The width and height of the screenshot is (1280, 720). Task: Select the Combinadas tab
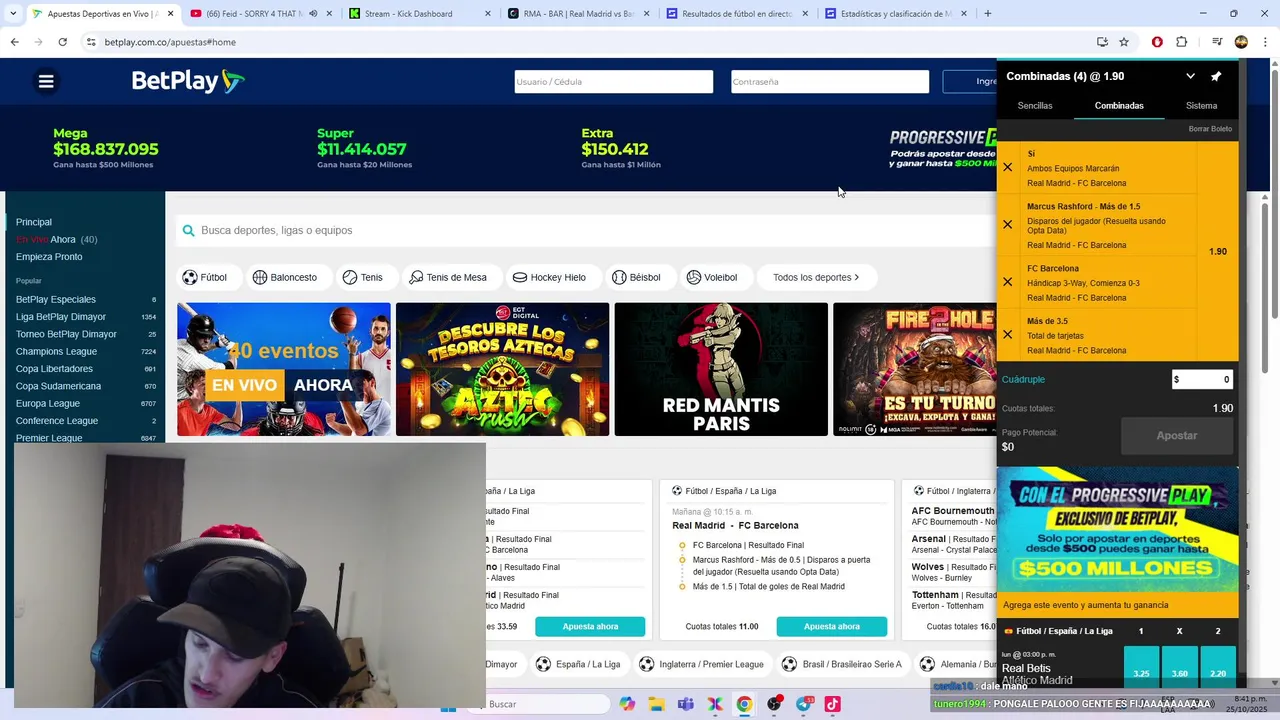pos(1119,105)
